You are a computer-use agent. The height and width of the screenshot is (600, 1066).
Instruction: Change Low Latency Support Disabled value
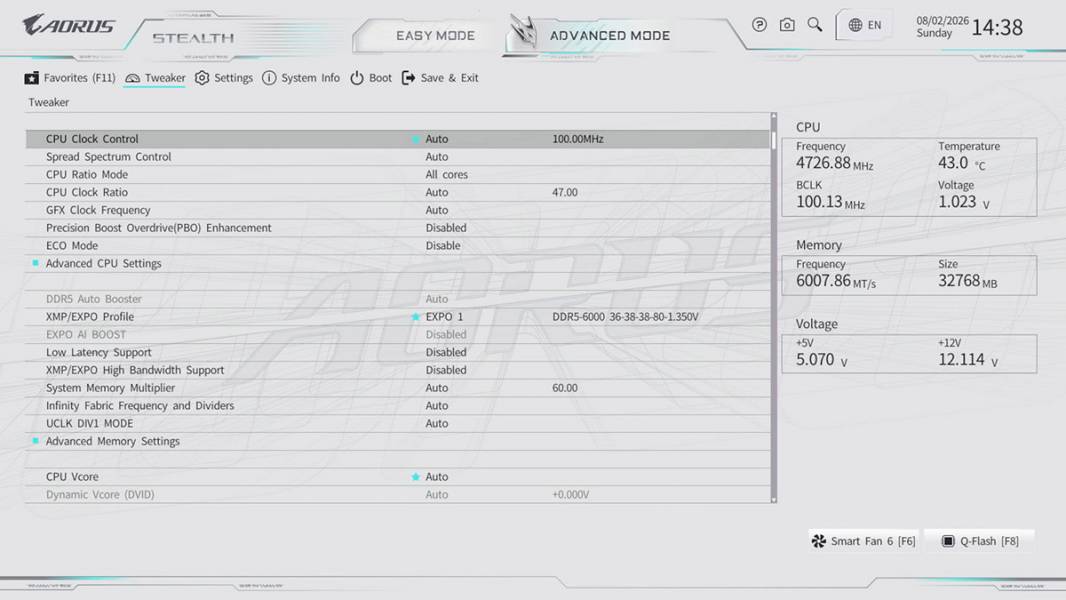446,352
